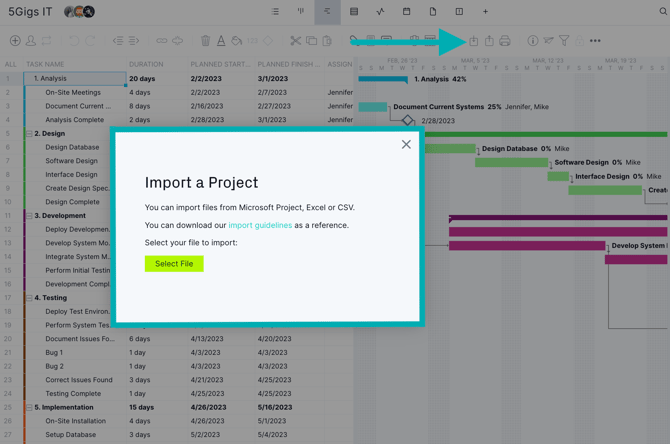The image size is (670, 444).
Task: Change the text color (A icon)
Action: pos(221,41)
